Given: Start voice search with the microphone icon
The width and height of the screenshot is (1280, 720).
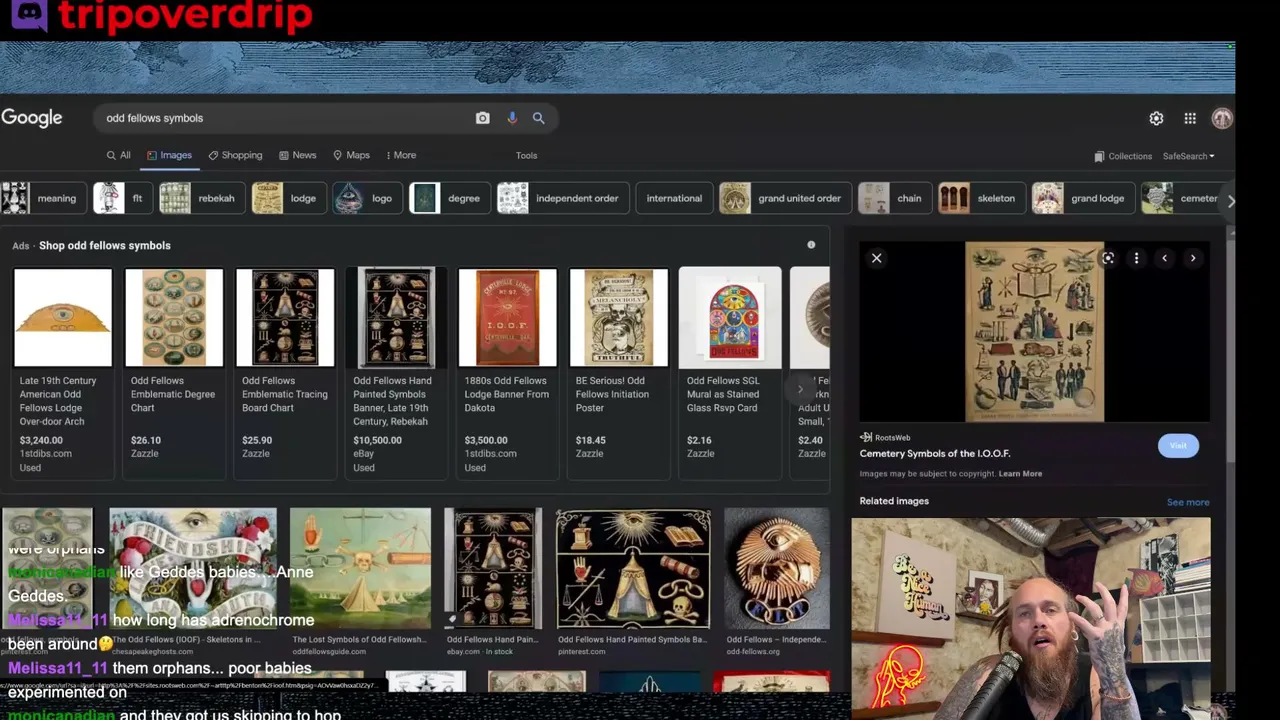Looking at the screenshot, I should tap(512, 118).
